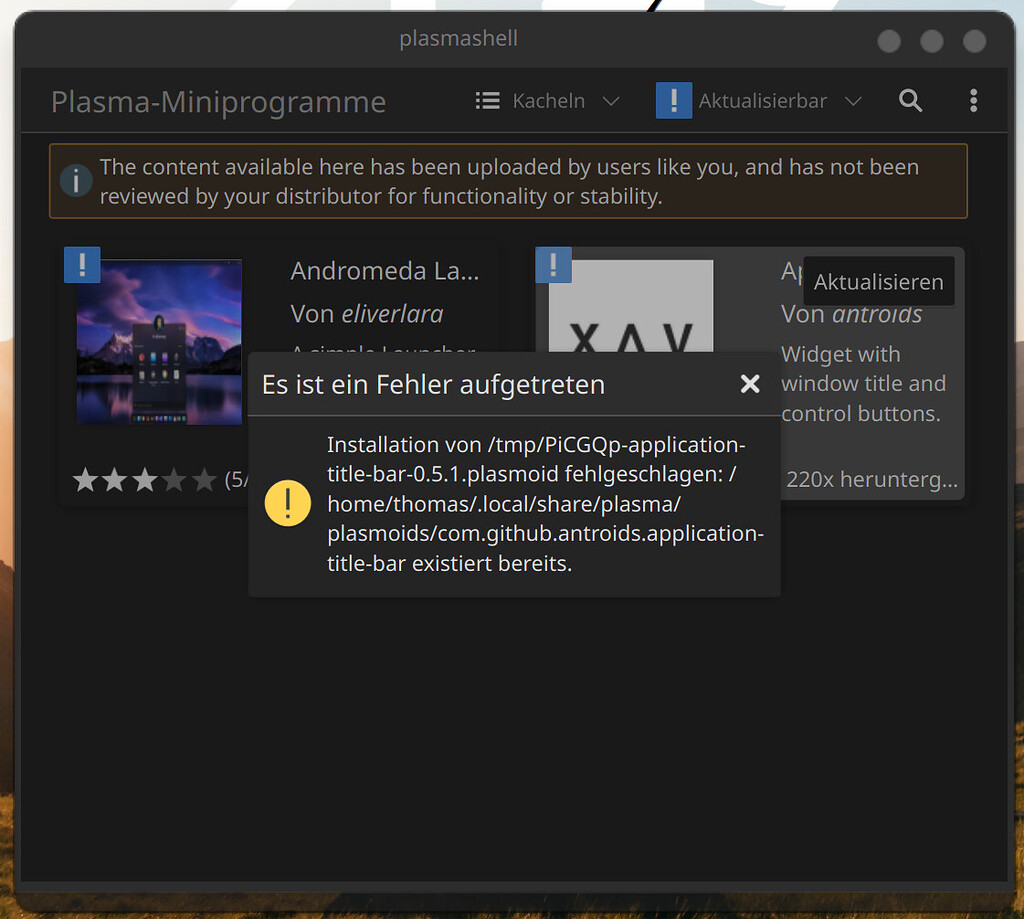Open the Andromeda Launcher preview thumbnail
Image resolution: width=1024 pixels, height=919 pixels.
click(x=158, y=341)
